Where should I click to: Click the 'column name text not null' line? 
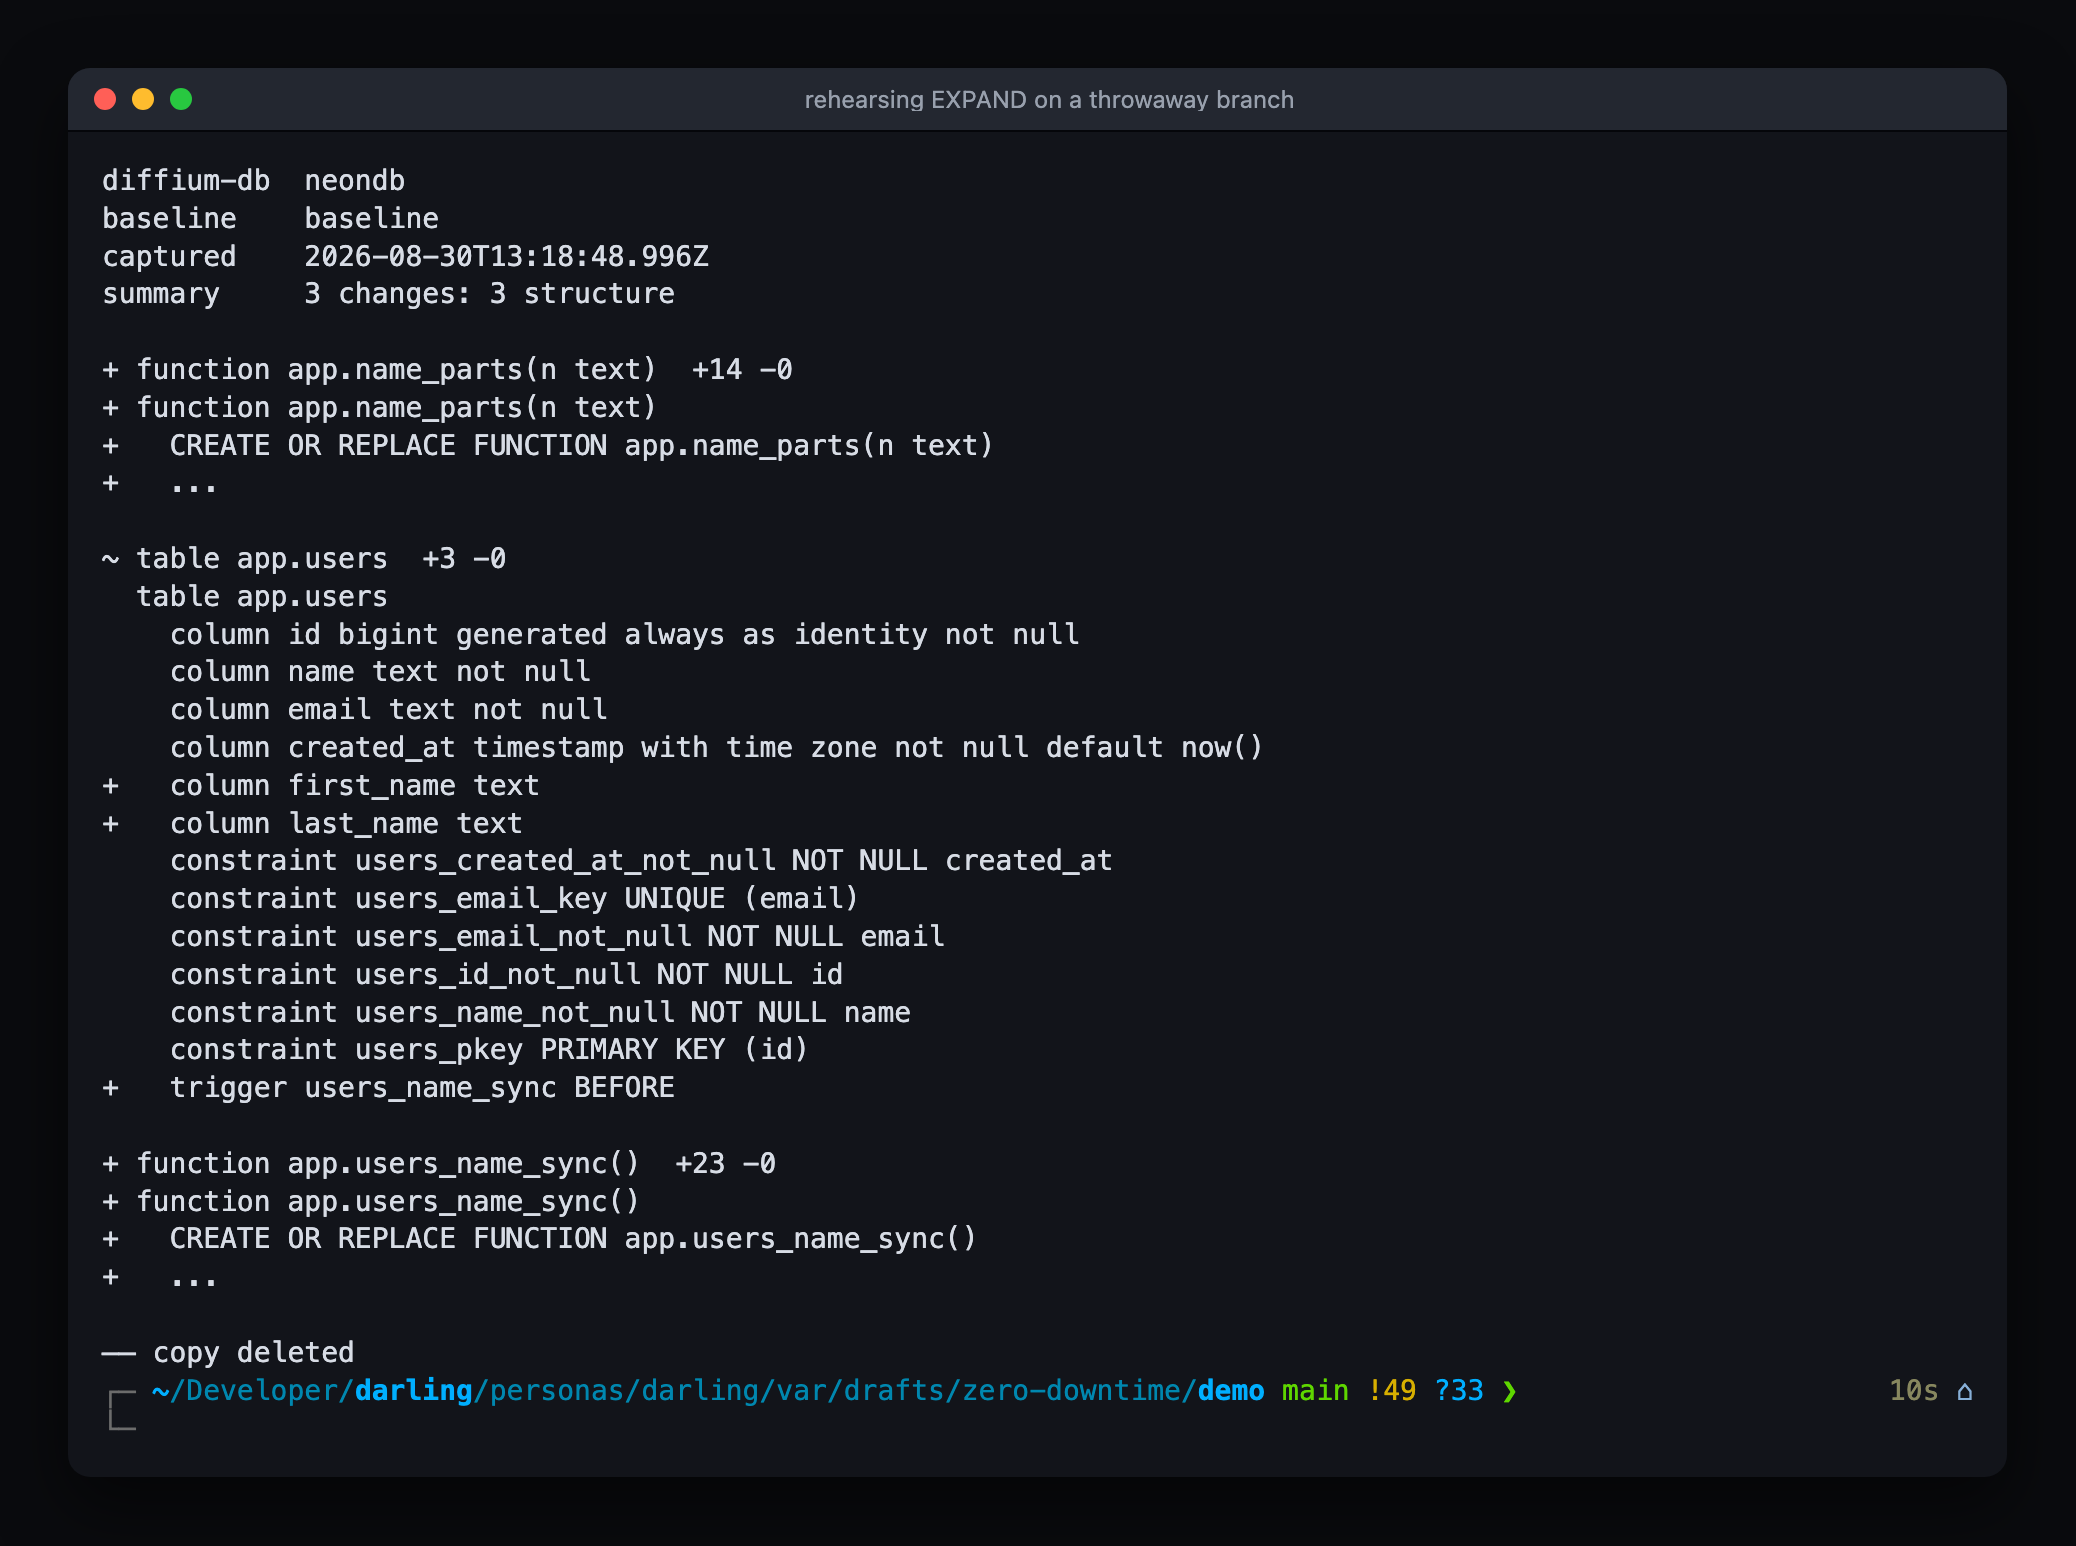[x=380, y=672]
